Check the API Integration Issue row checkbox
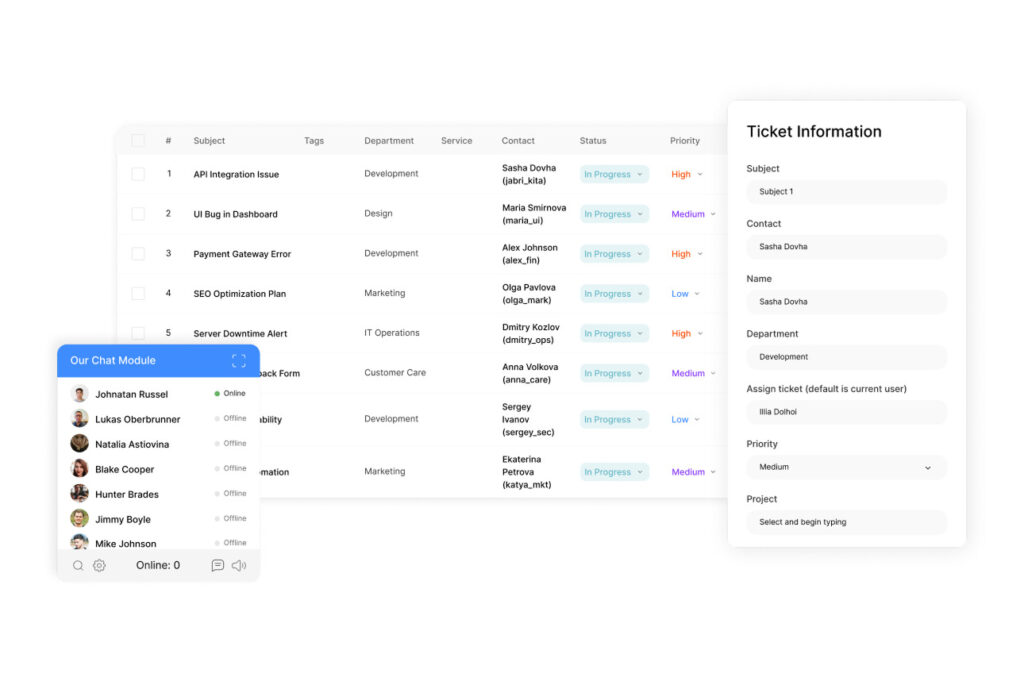The image size is (1024, 681). coord(138,174)
